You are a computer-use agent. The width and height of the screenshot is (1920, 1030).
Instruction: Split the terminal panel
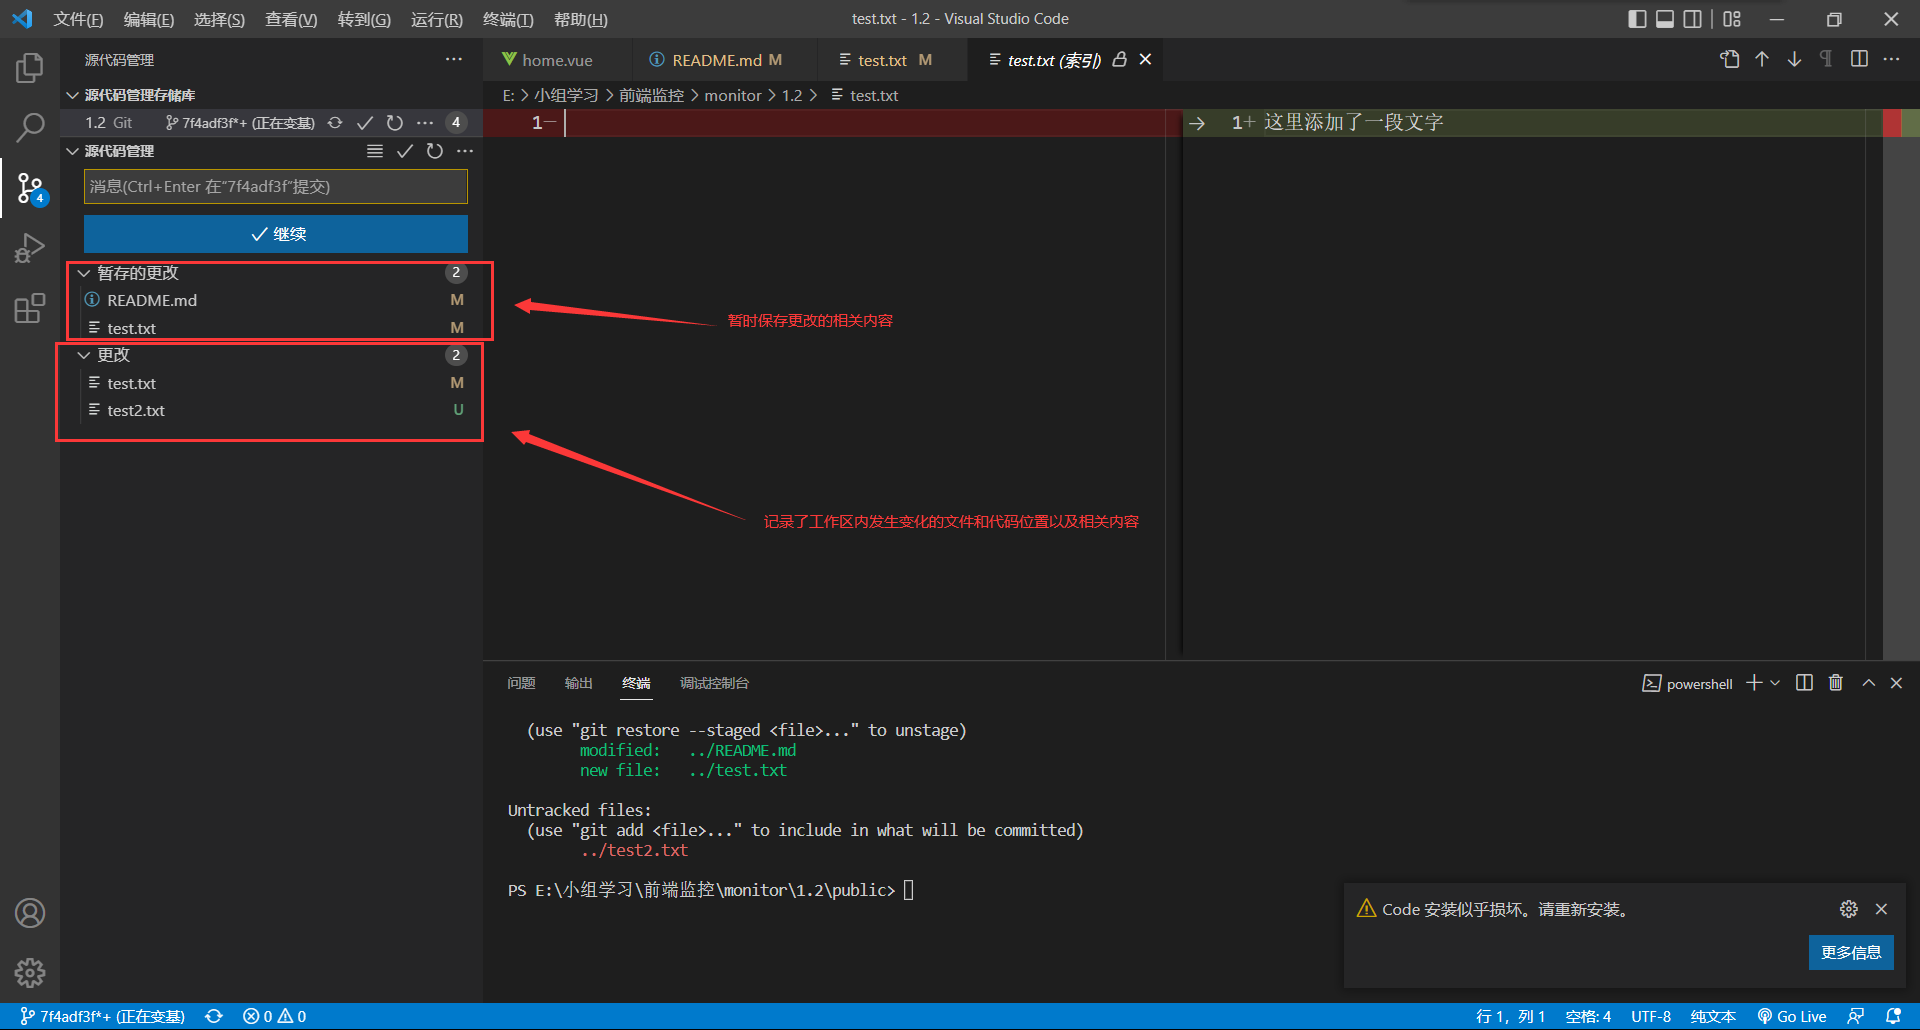(x=1804, y=683)
